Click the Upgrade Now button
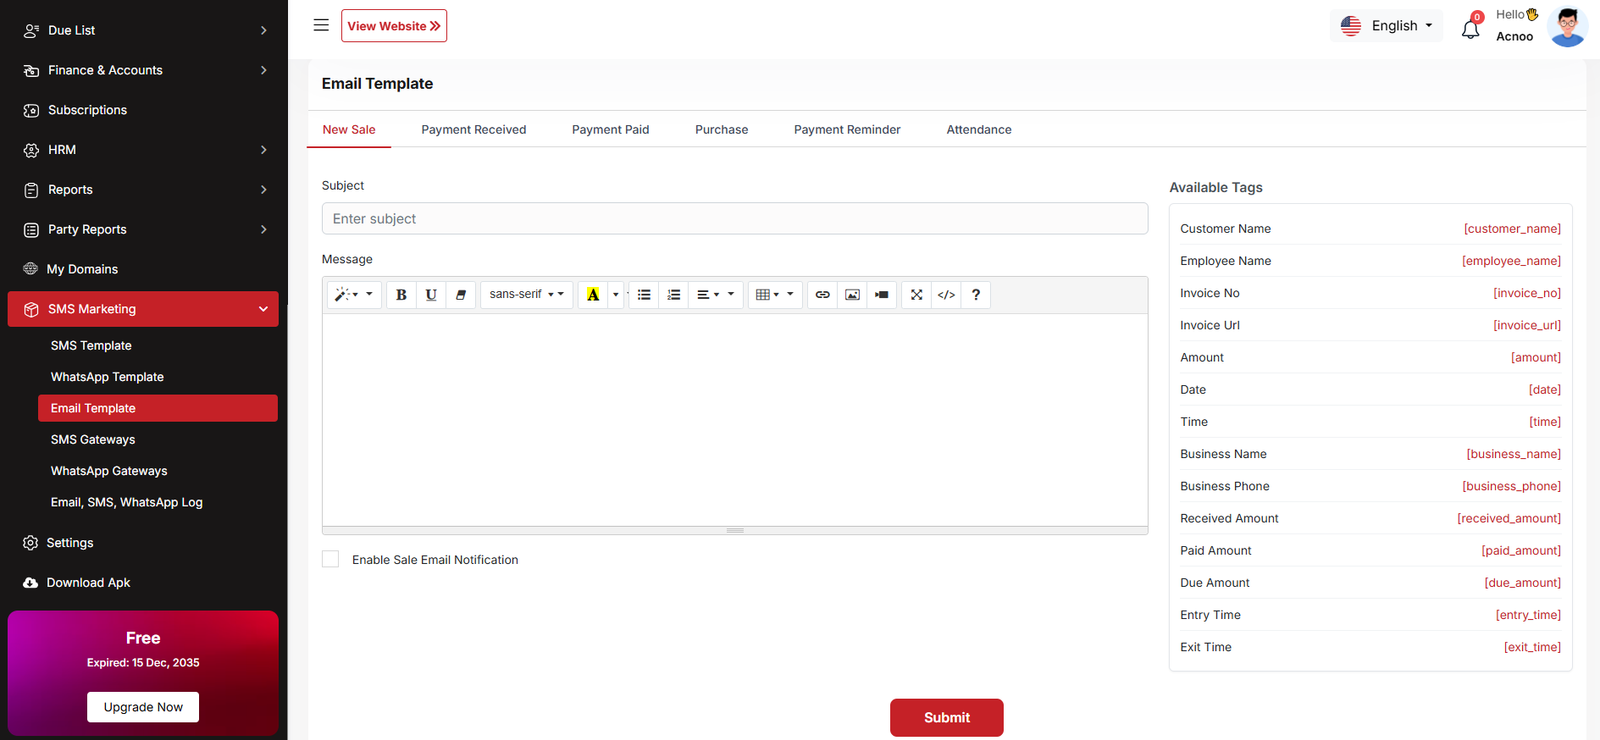 (x=143, y=707)
